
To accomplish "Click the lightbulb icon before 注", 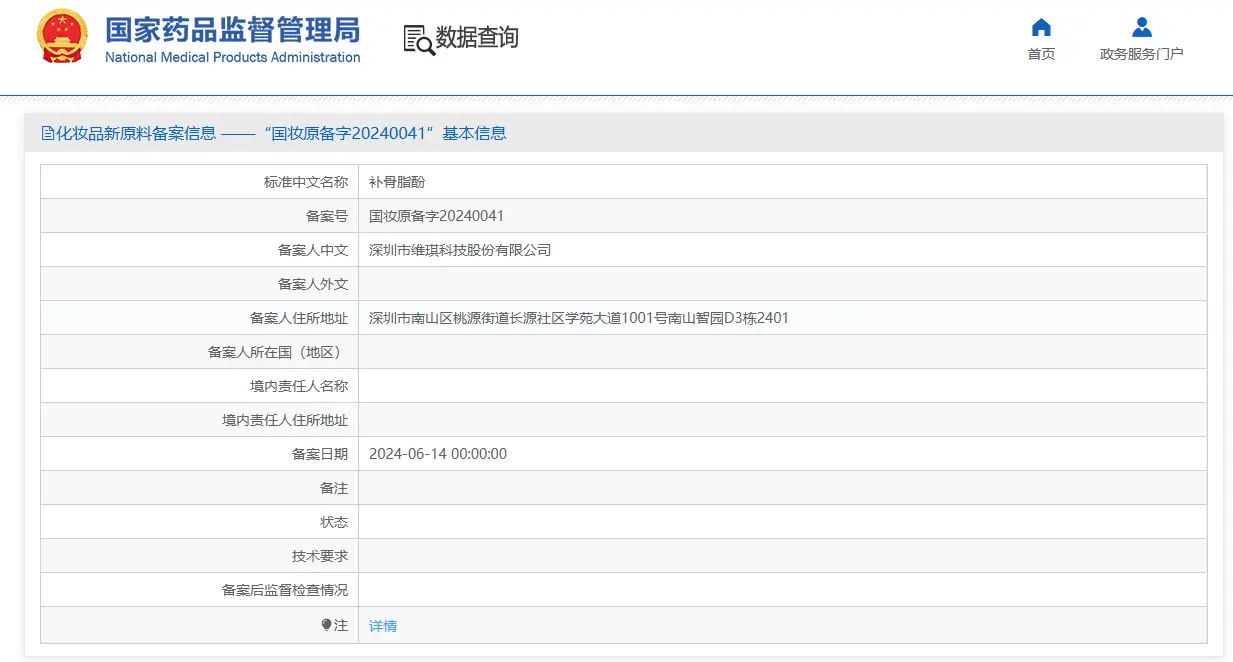I will pyautogui.click(x=325, y=623).
